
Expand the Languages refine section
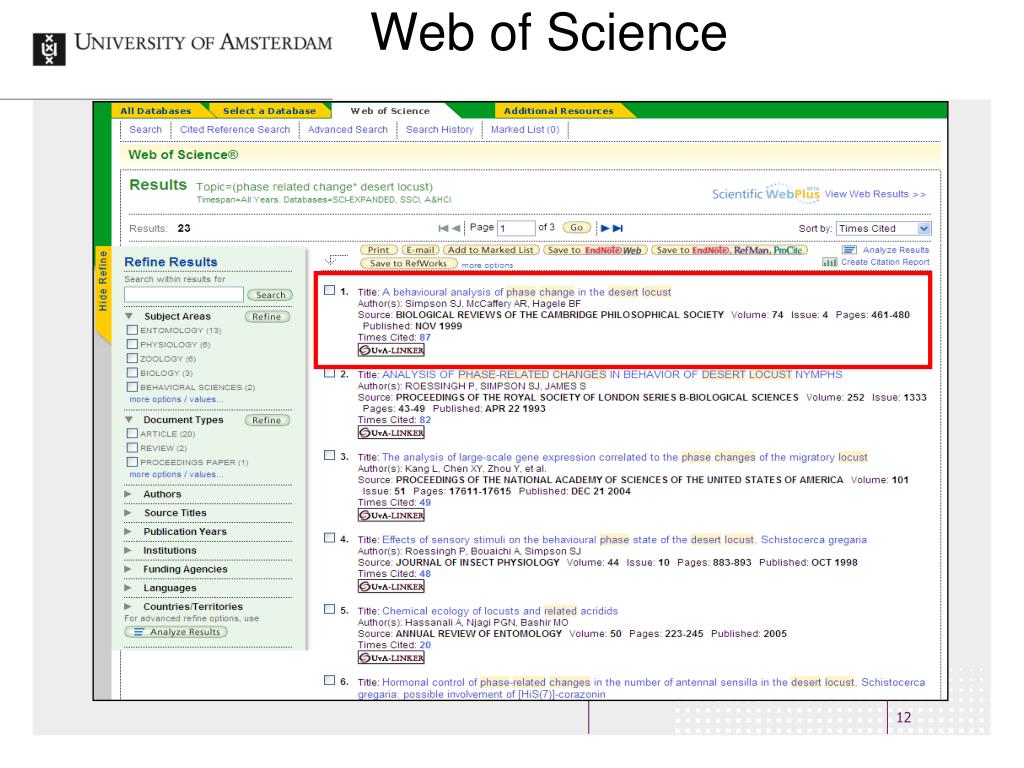click(129, 588)
